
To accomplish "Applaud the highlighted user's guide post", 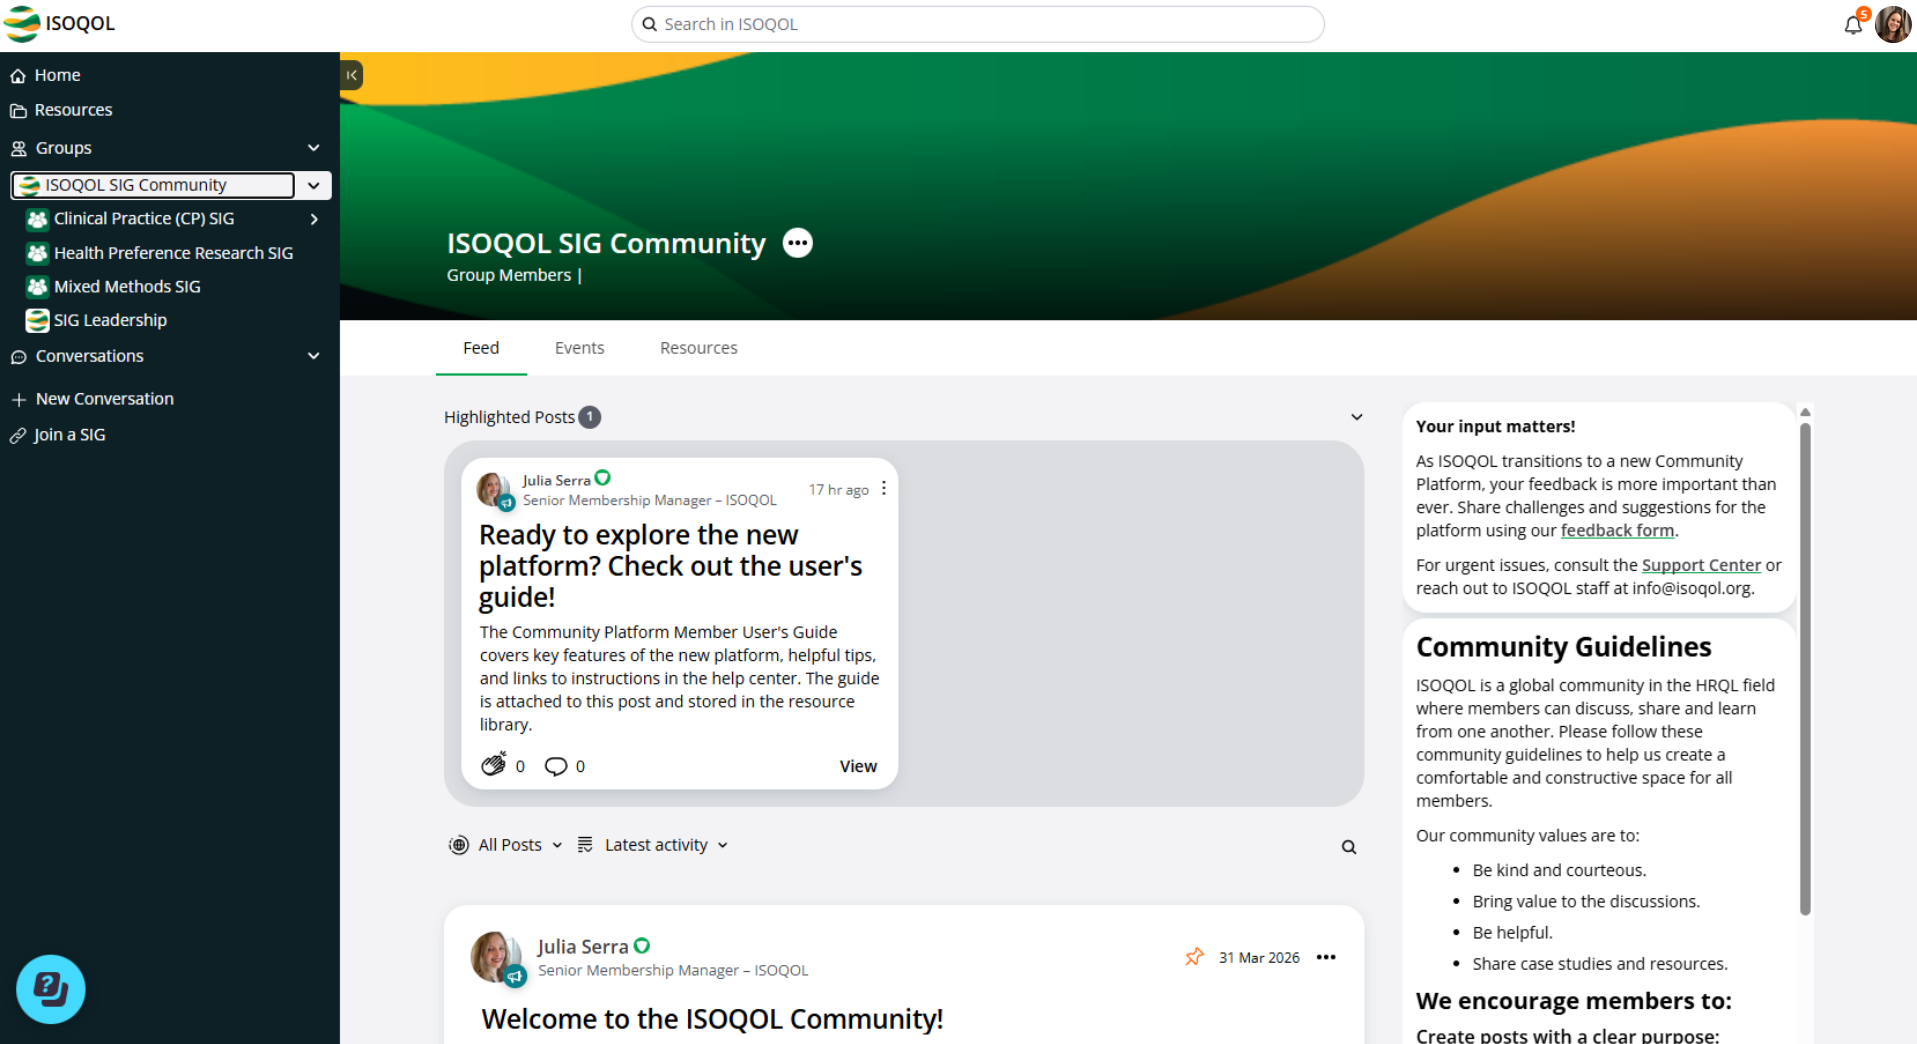I will coord(494,764).
